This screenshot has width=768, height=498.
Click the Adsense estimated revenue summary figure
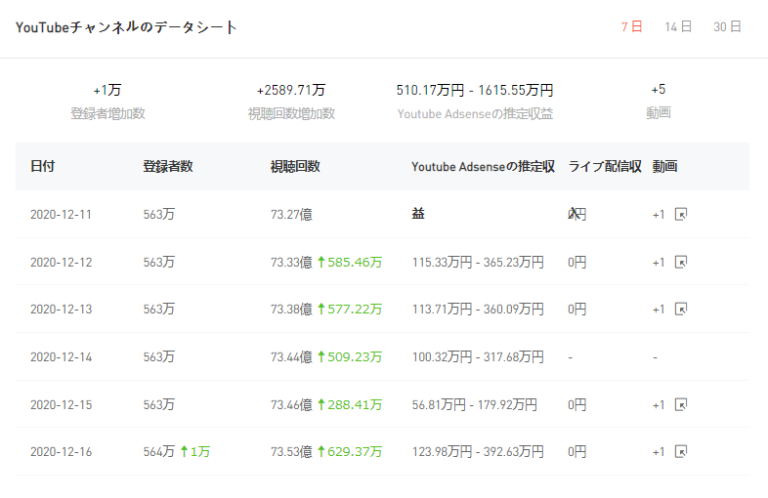[474, 90]
